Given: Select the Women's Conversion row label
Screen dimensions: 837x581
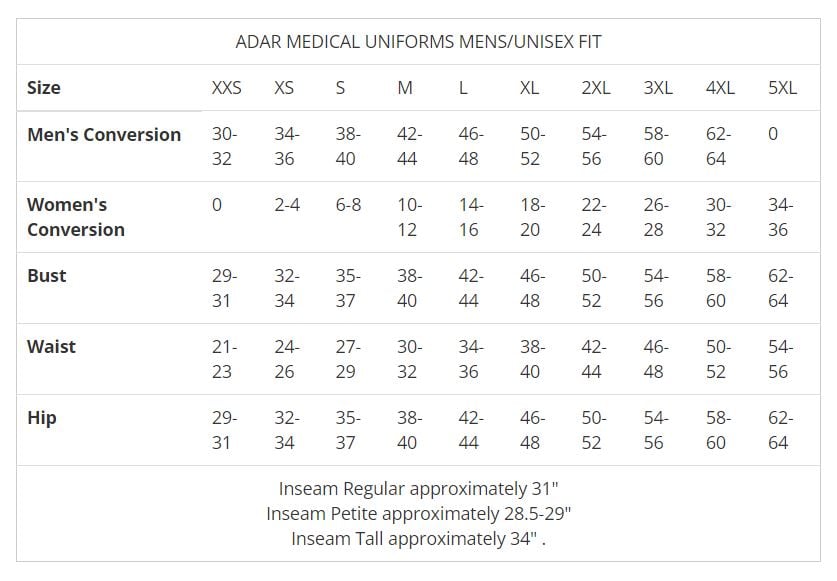Looking at the screenshot, I should coord(76,217).
